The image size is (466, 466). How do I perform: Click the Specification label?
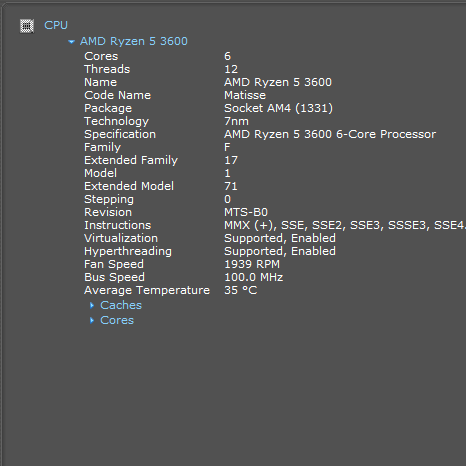pyautogui.click(x=120, y=134)
